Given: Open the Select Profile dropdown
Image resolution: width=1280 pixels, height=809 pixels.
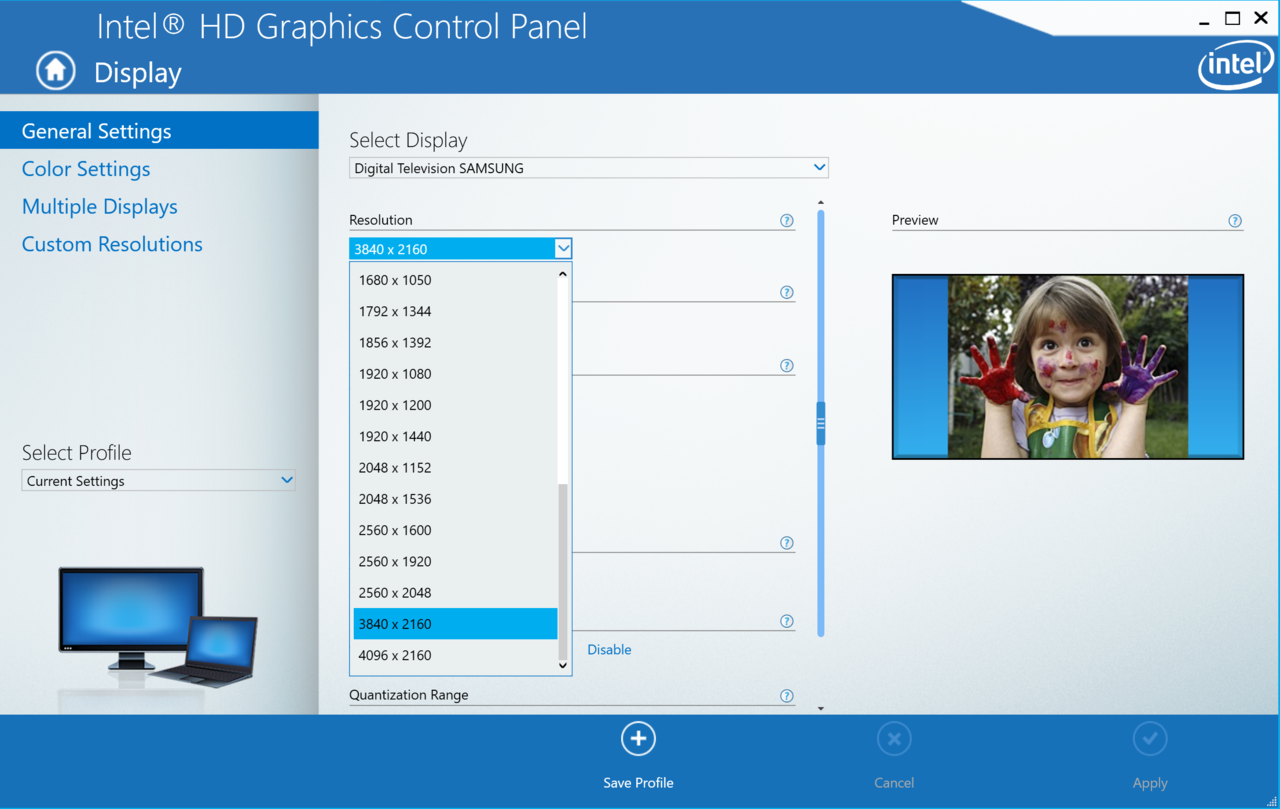Looking at the screenshot, I should point(287,481).
